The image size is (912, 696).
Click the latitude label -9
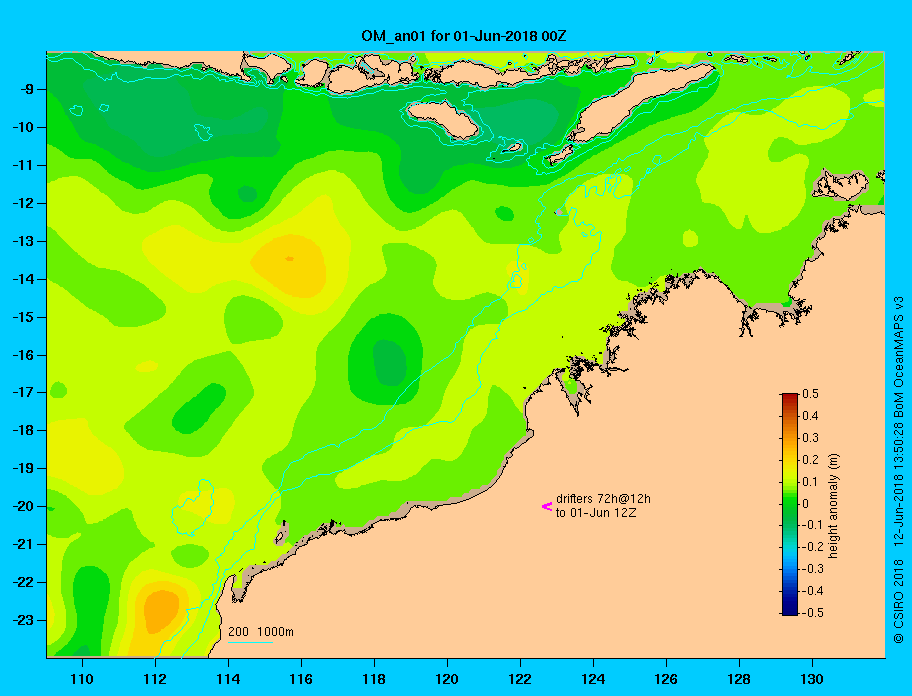(x=26, y=90)
